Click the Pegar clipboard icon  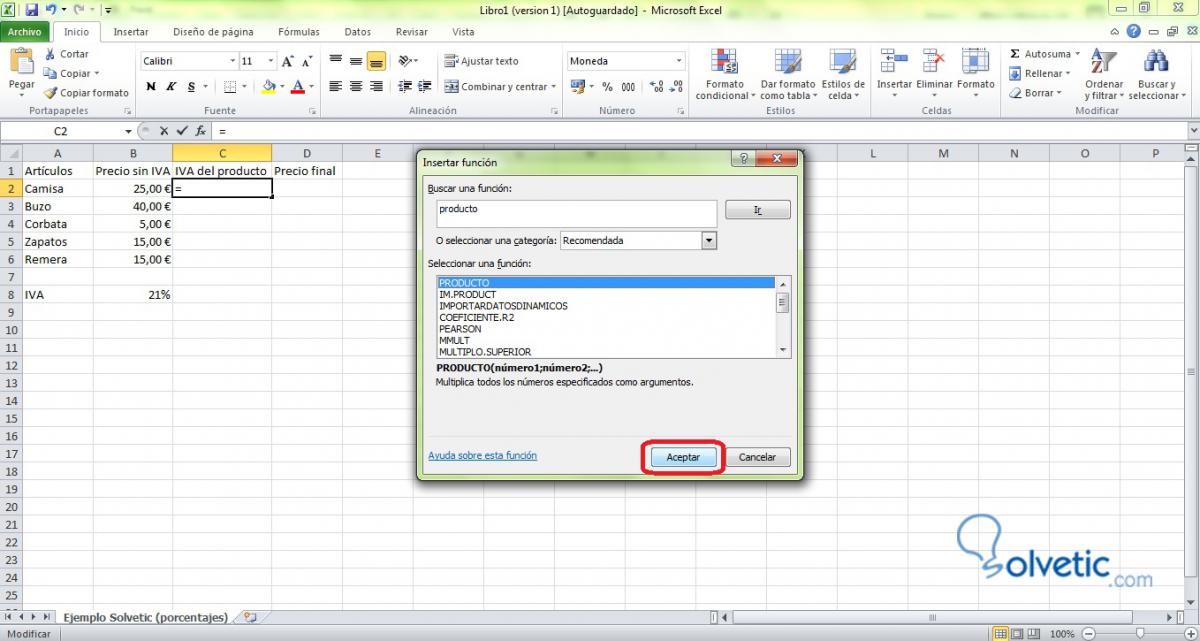tap(21, 62)
